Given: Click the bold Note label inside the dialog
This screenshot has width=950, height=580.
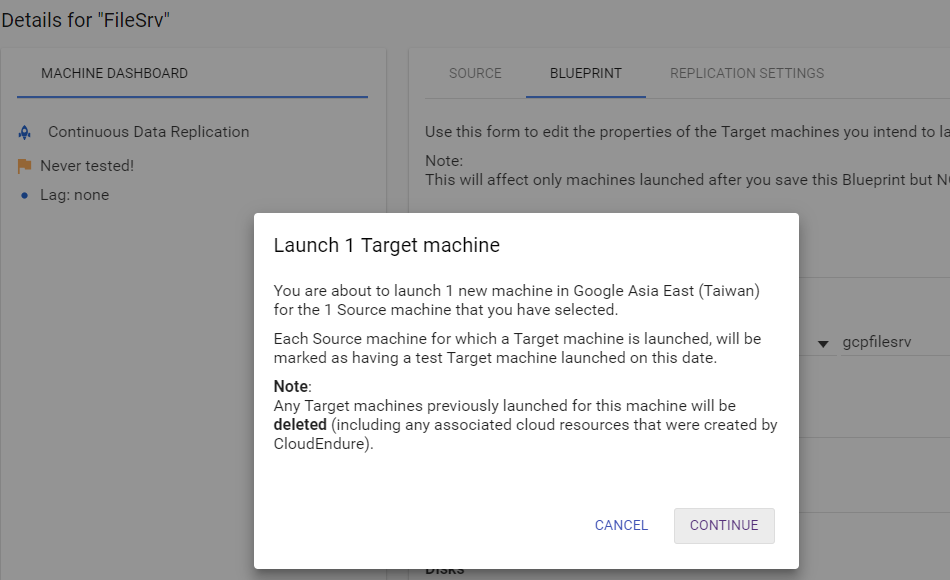Looking at the screenshot, I should (291, 387).
